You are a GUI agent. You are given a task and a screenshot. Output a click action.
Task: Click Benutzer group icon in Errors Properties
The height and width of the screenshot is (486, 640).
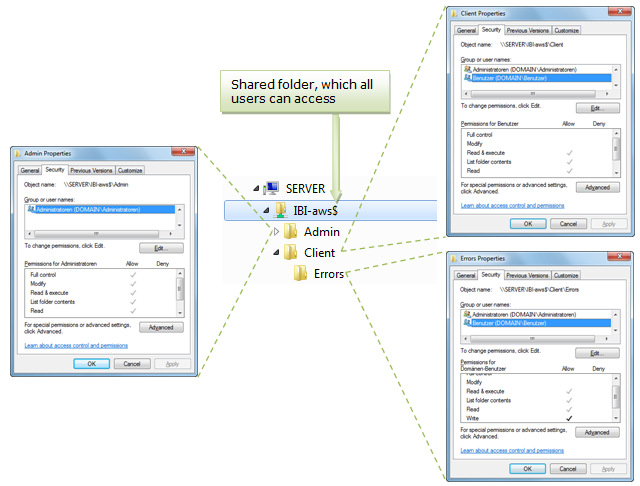(x=467, y=324)
